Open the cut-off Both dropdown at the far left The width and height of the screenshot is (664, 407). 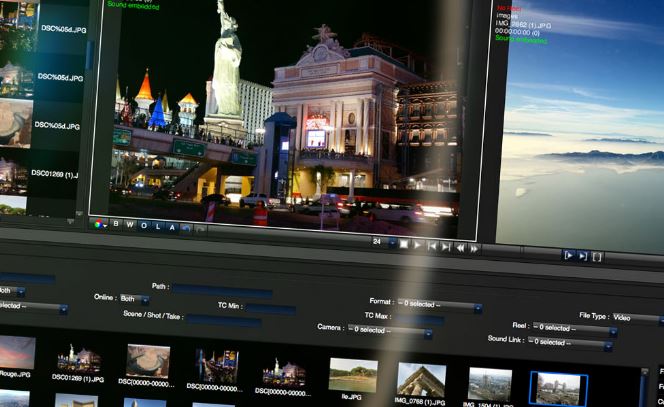tap(12, 291)
